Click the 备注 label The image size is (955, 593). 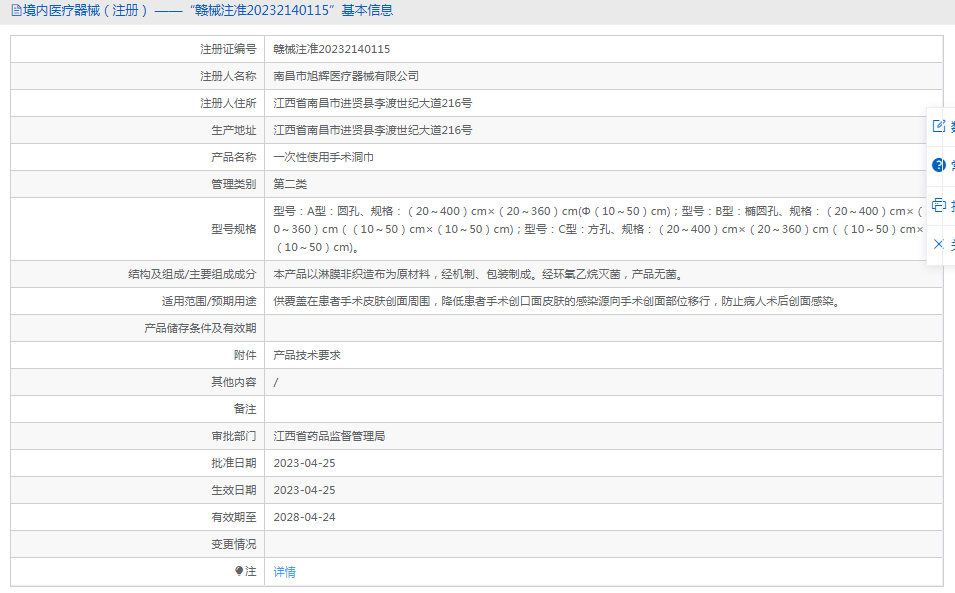245,409
